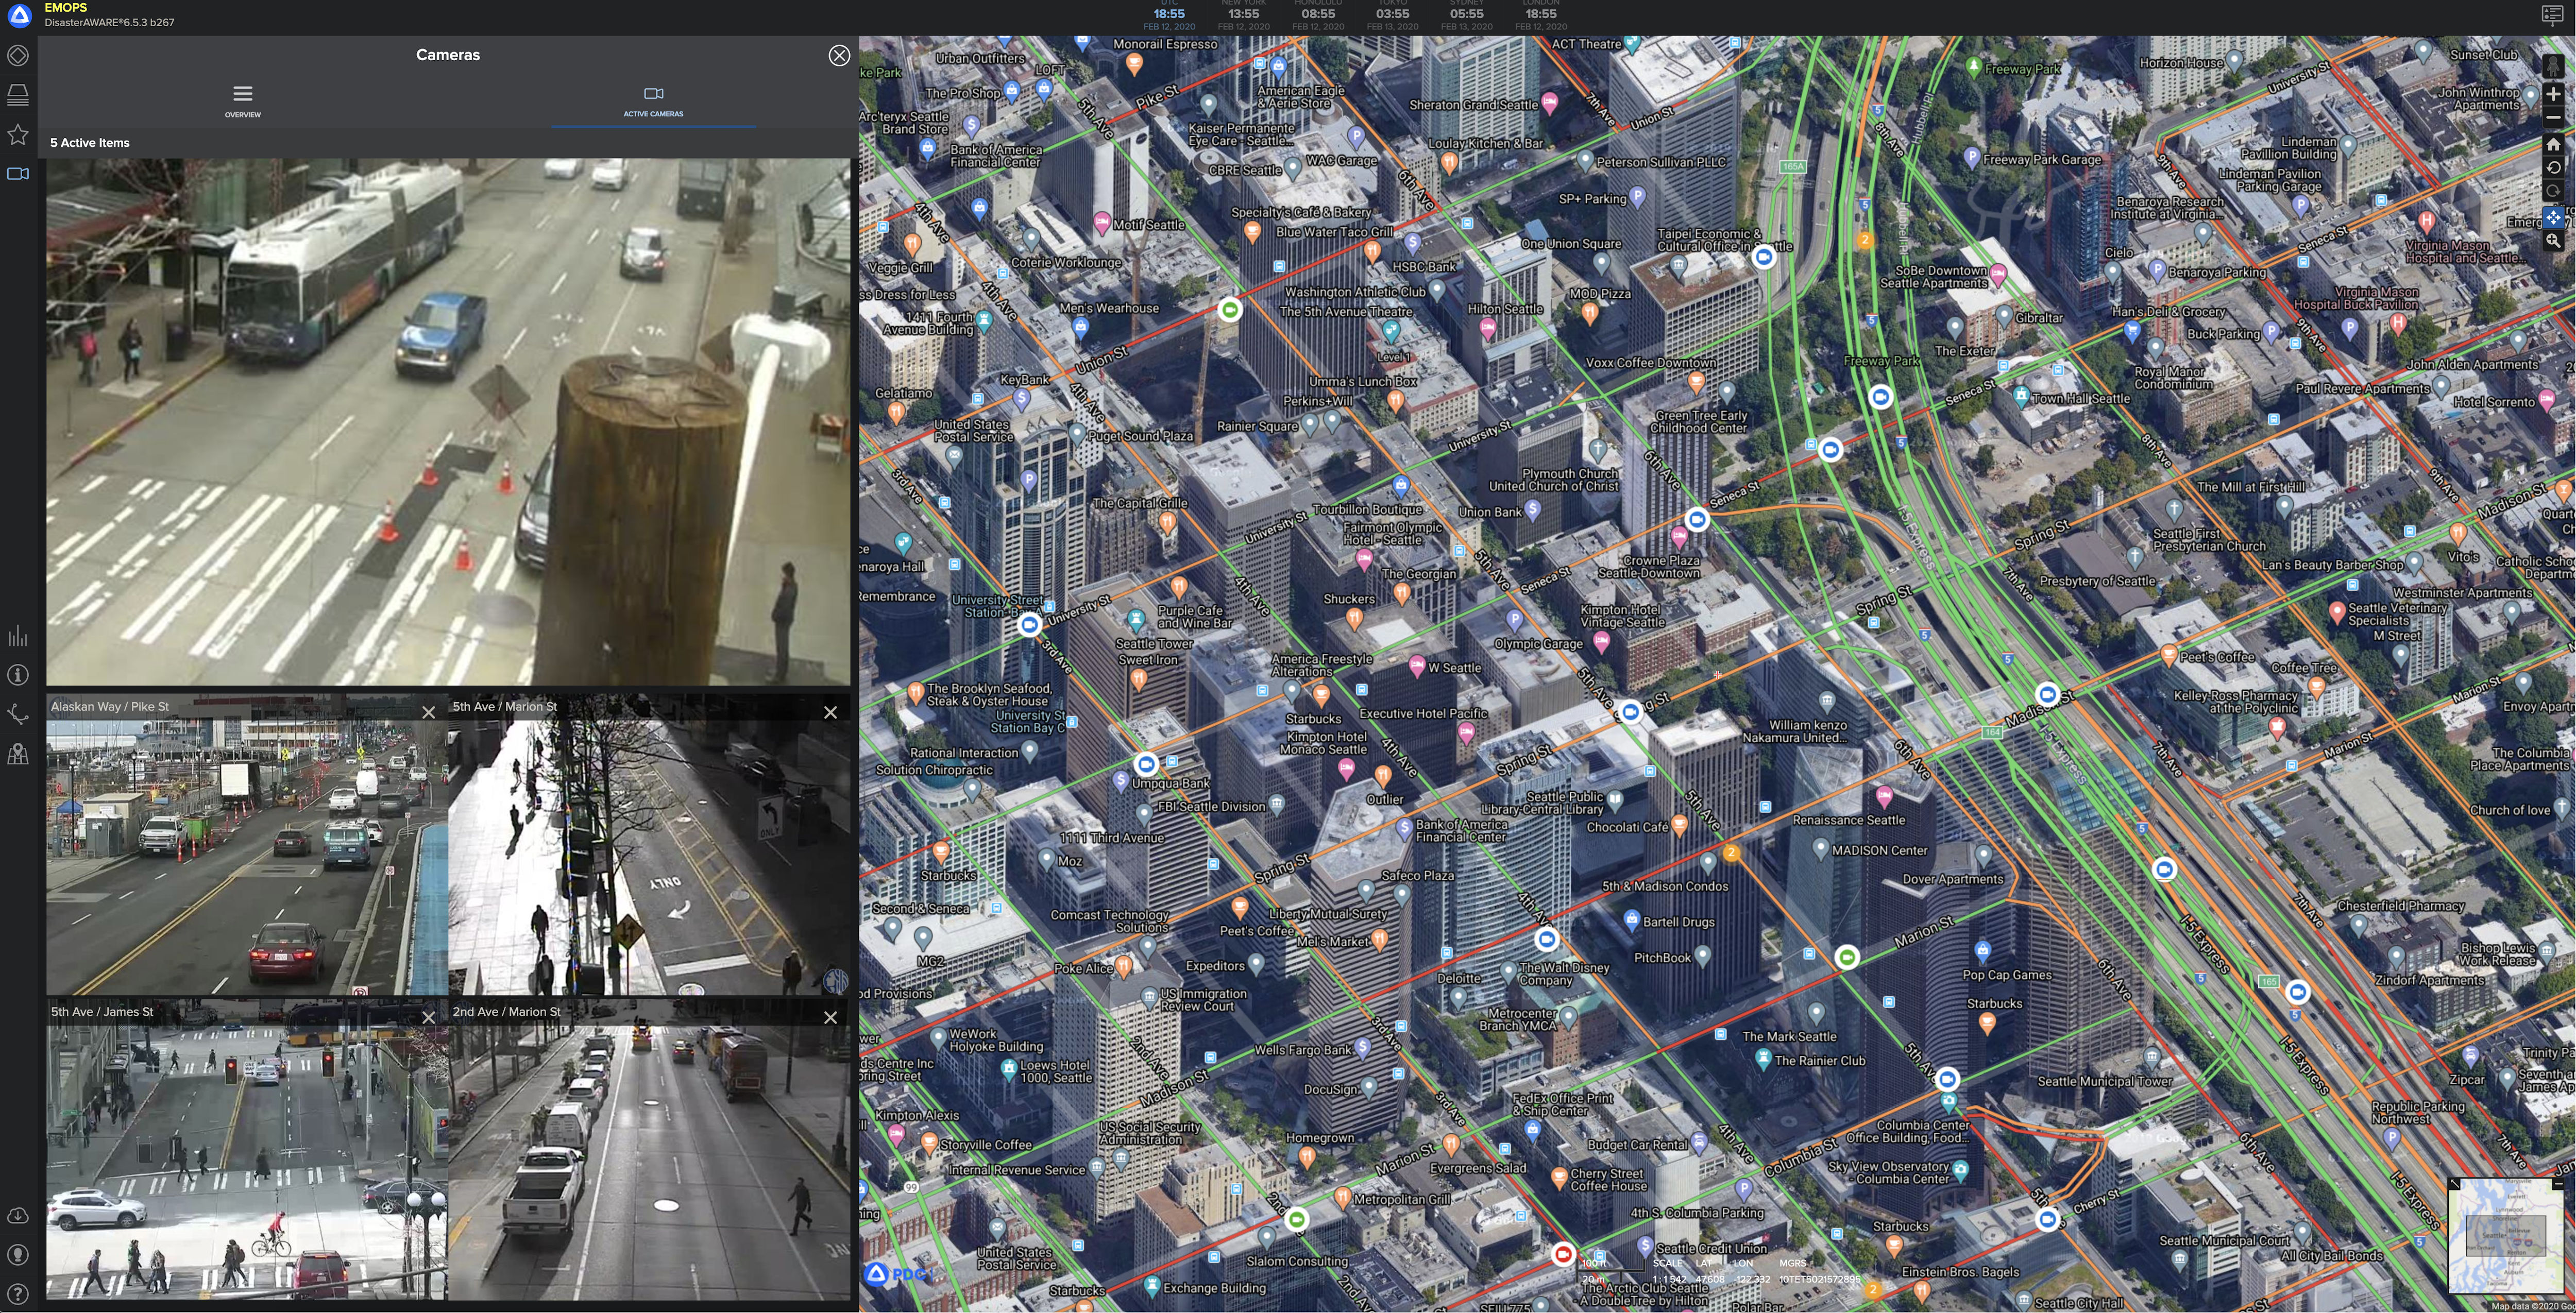The height and width of the screenshot is (1313, 2576).
Task: Click the help question mark icon
Action: [x=18, y=1293]
